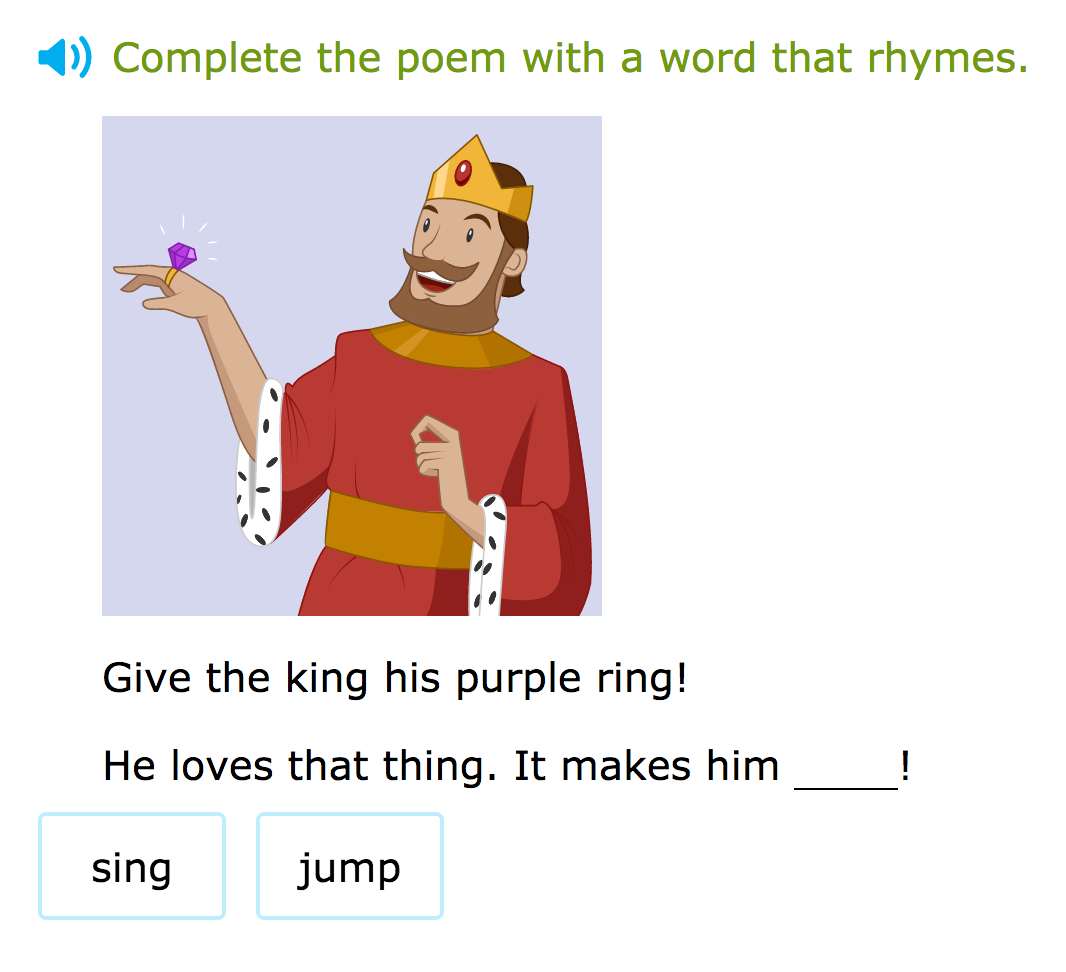Click the red jewel on the crown
Viewport: 1066px width, 972px height.
tap(463, 173)
